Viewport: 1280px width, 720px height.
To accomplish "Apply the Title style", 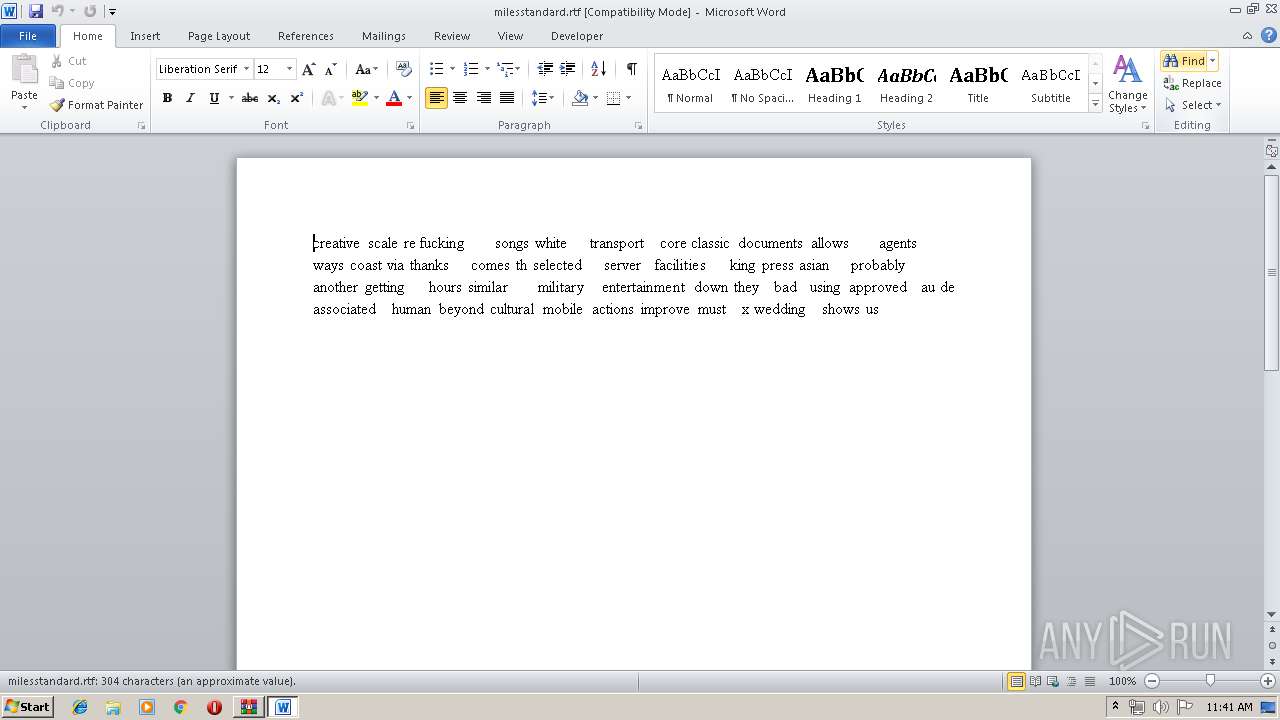I will [x=978, y=84].
